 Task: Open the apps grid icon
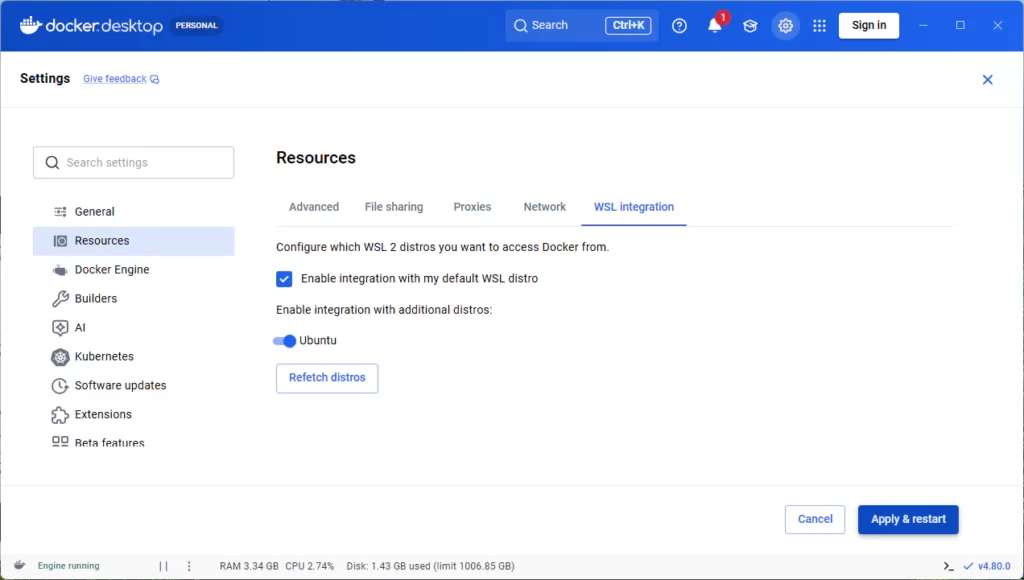point(819,25)
